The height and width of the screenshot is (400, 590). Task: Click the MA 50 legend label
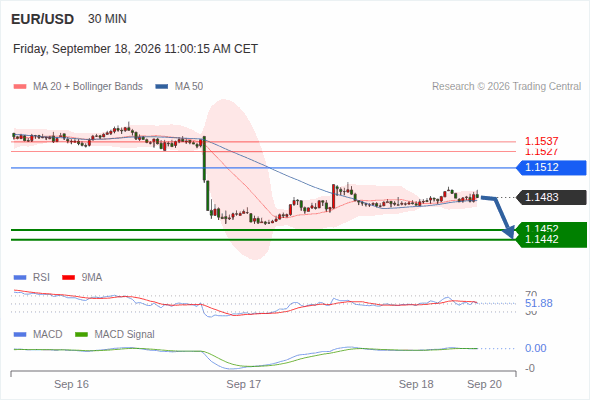[189, 87]
